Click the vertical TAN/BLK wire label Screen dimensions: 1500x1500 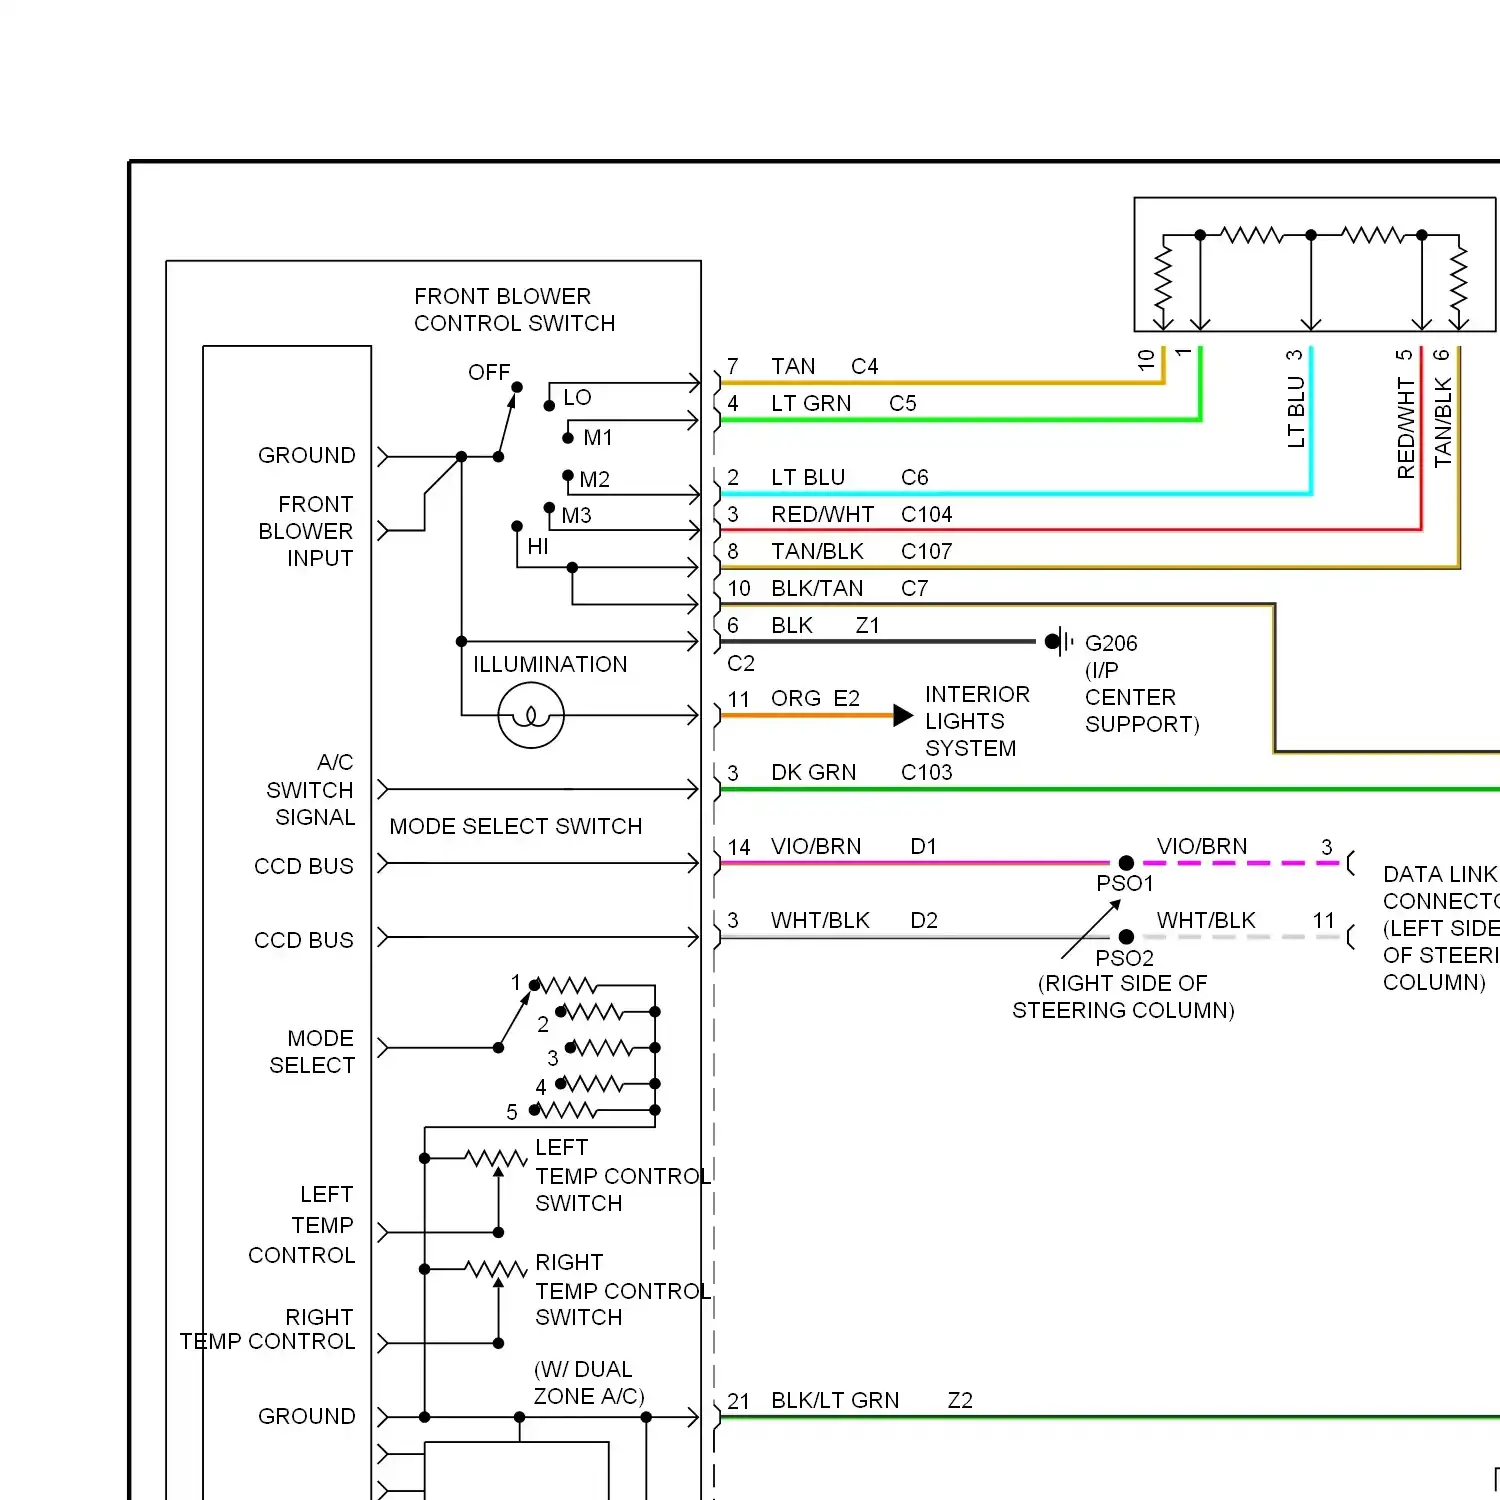[1442, 422]
